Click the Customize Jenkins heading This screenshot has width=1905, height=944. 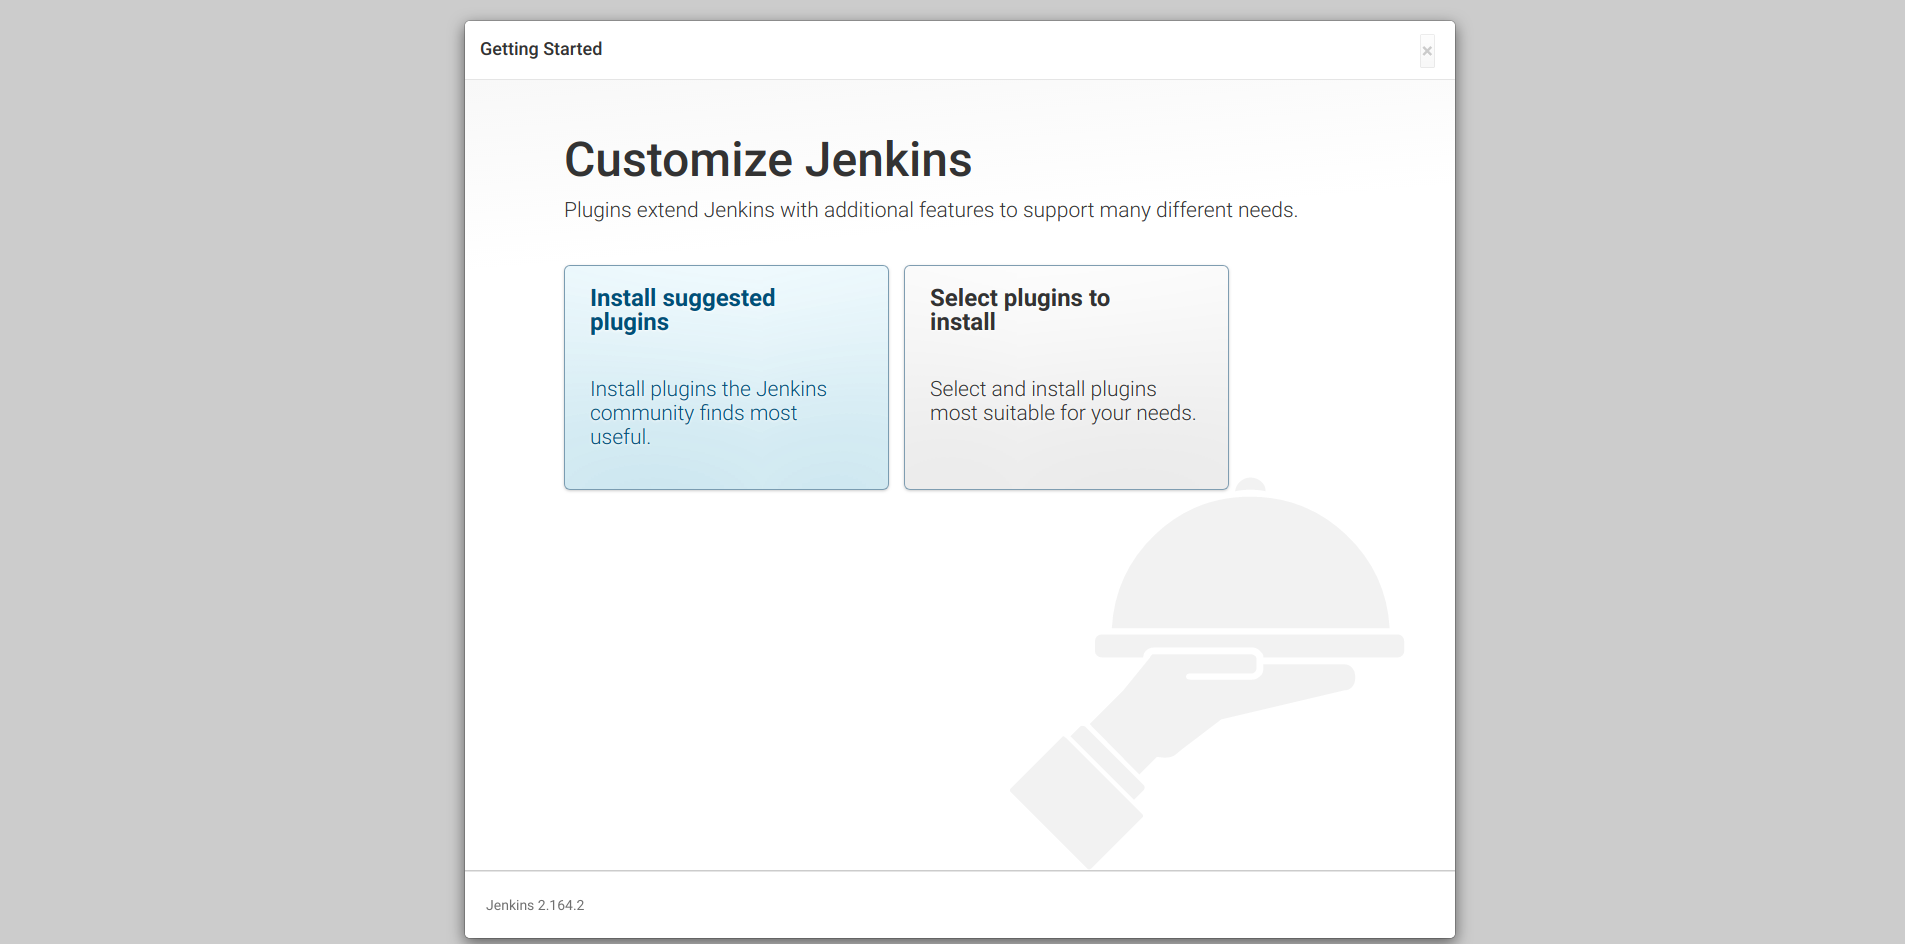[x=768, y=160]
